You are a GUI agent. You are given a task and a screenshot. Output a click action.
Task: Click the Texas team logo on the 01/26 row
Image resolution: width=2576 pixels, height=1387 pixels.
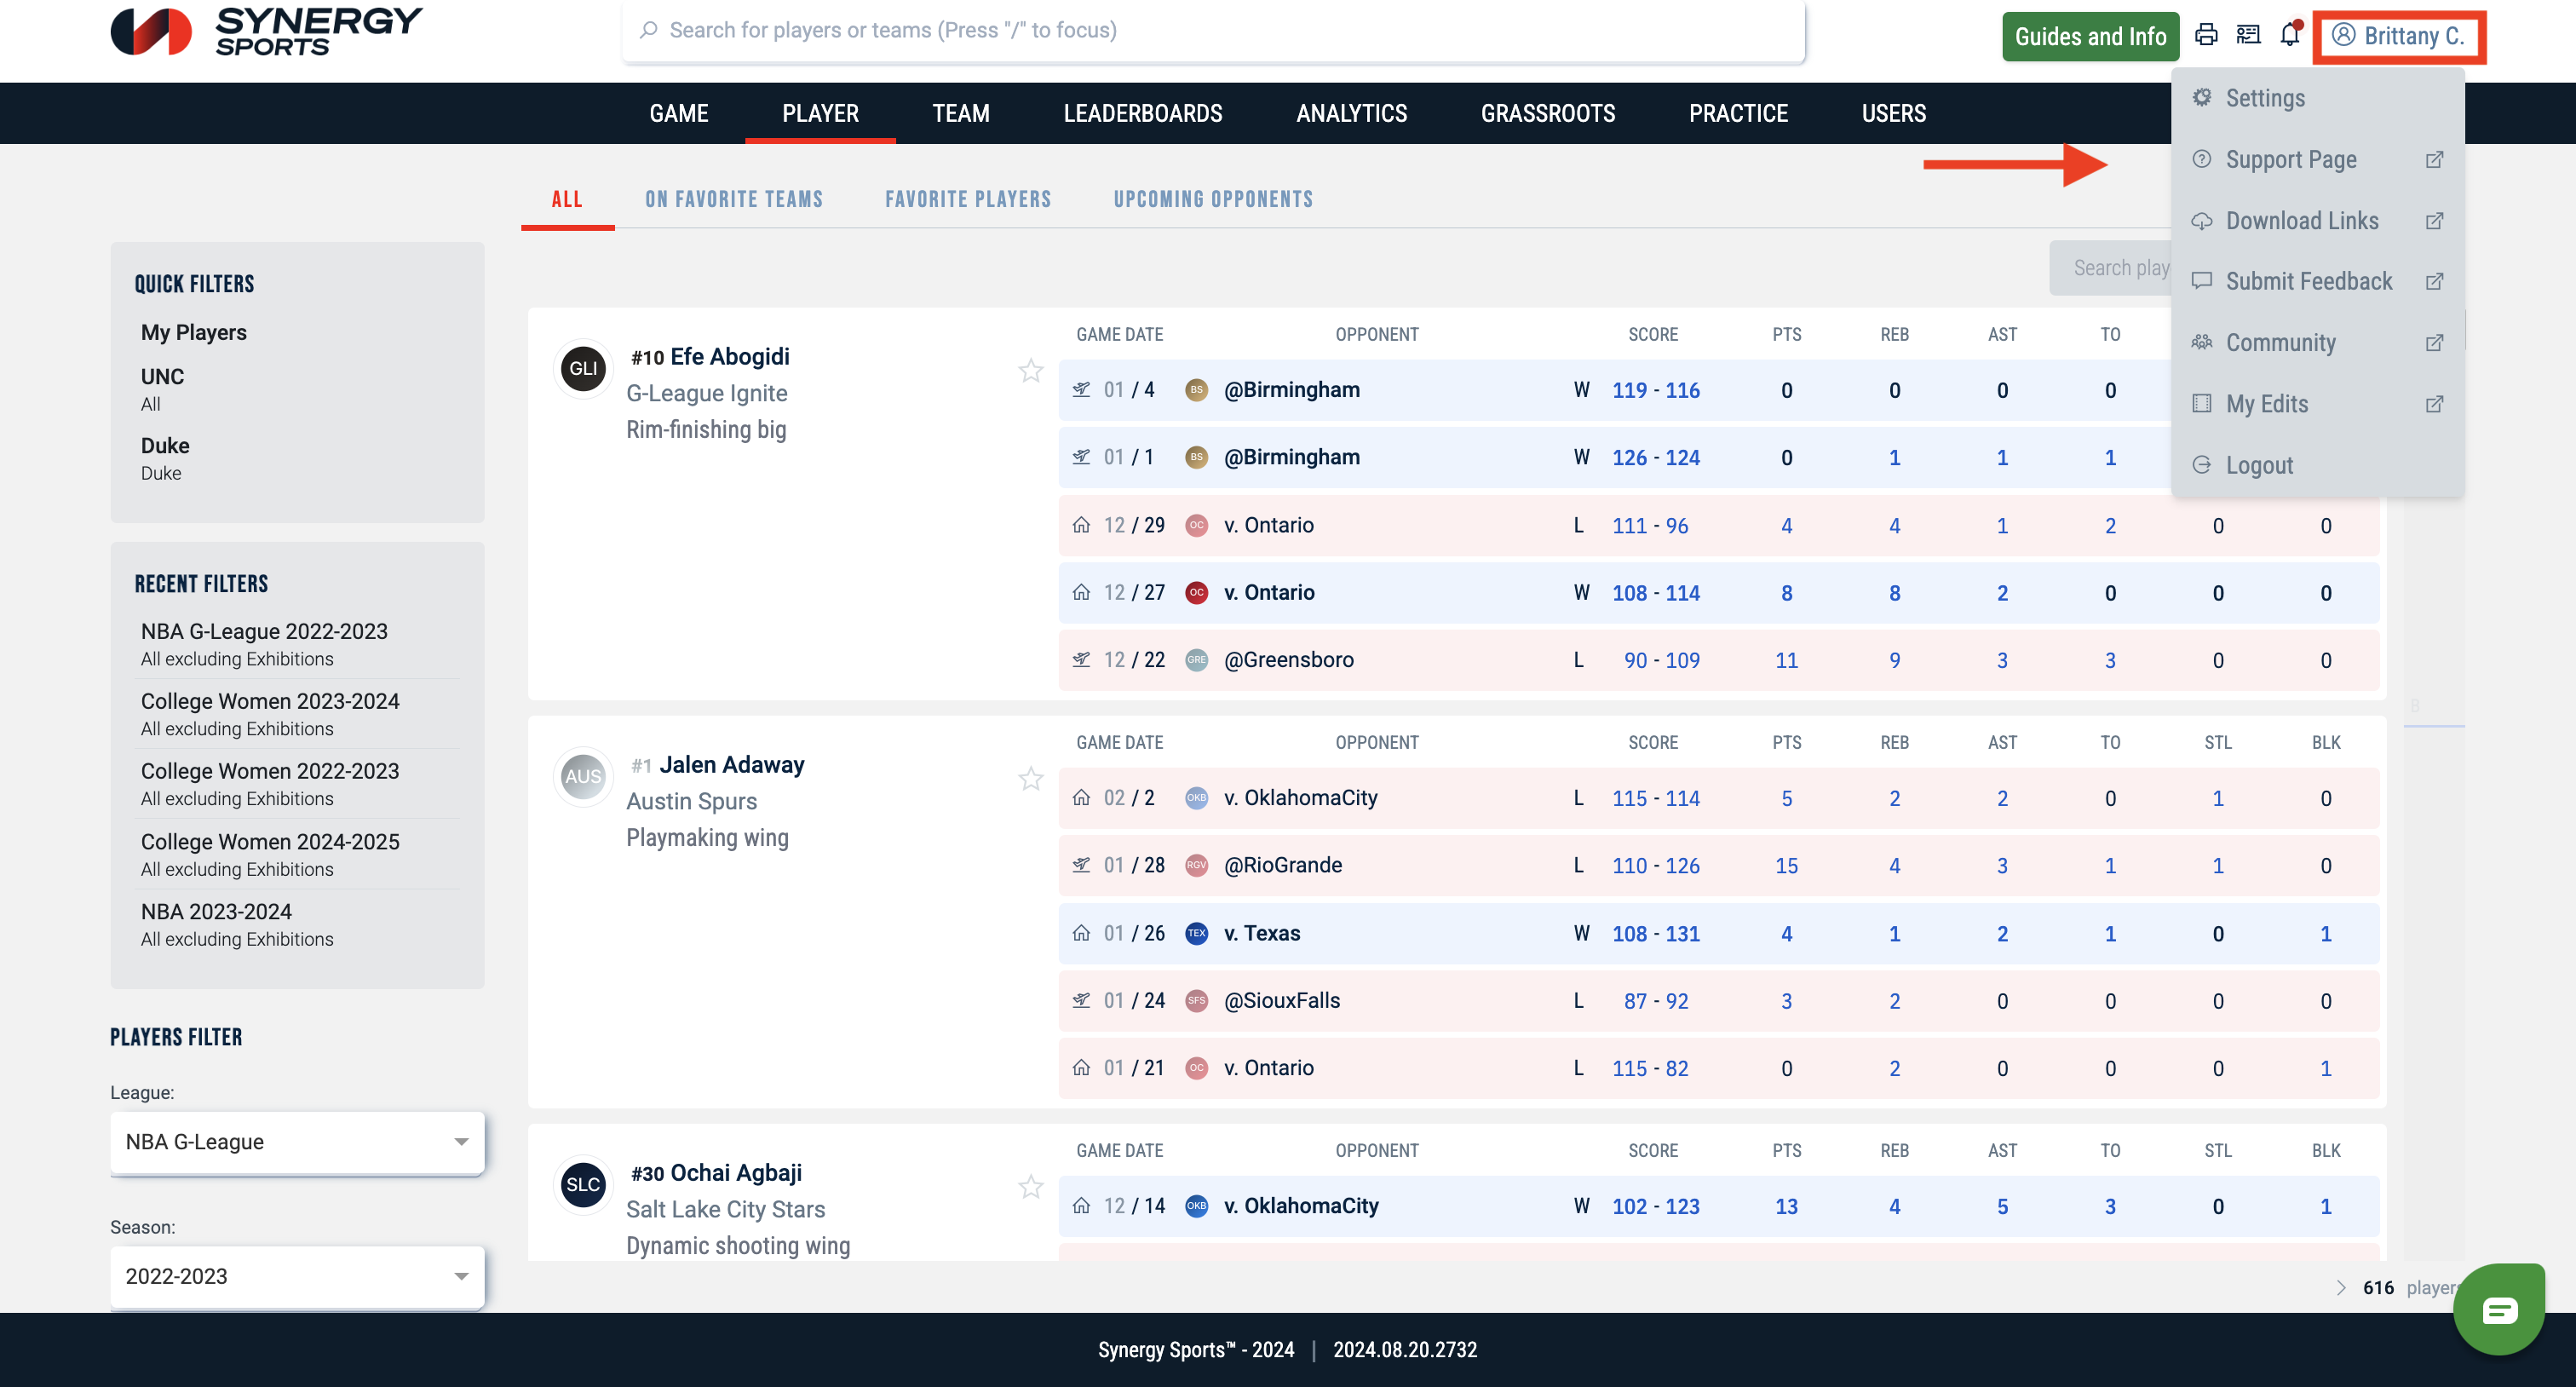(1196, 933)
